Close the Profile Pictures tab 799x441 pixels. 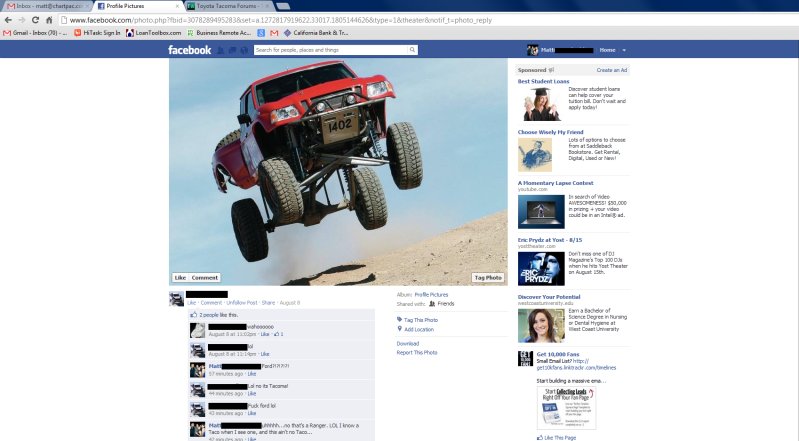[x=177, y=6]
